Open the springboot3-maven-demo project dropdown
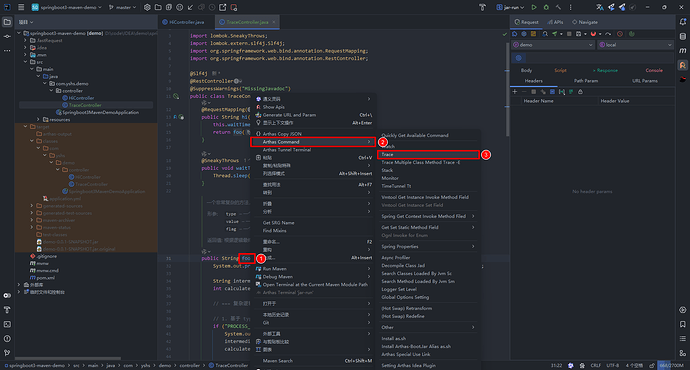The width and height of the screenshot is (690, 370). click(x=66, y=7)
